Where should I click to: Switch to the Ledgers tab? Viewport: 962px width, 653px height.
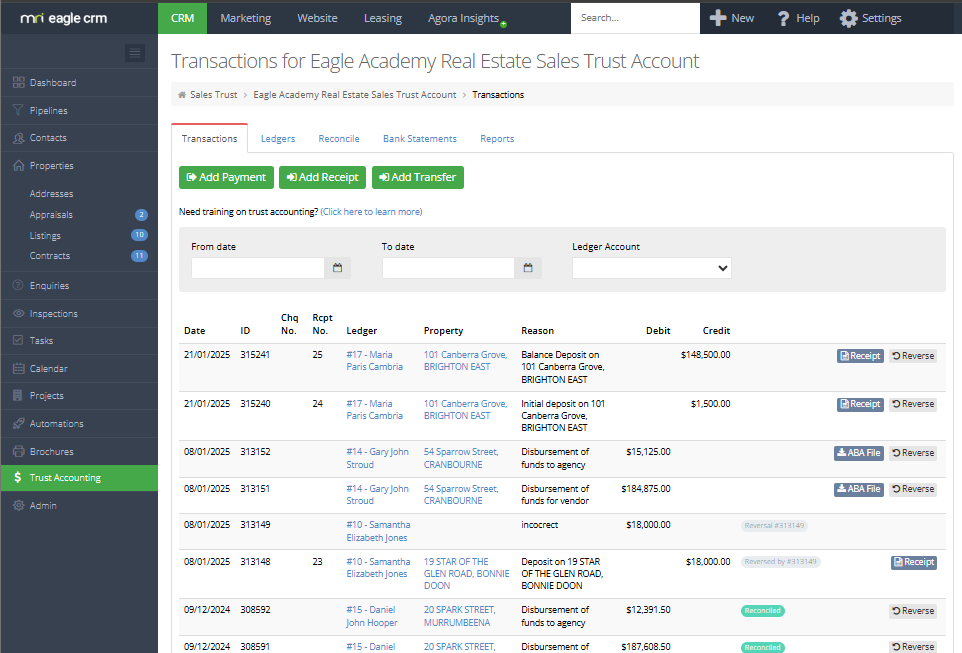278,139
